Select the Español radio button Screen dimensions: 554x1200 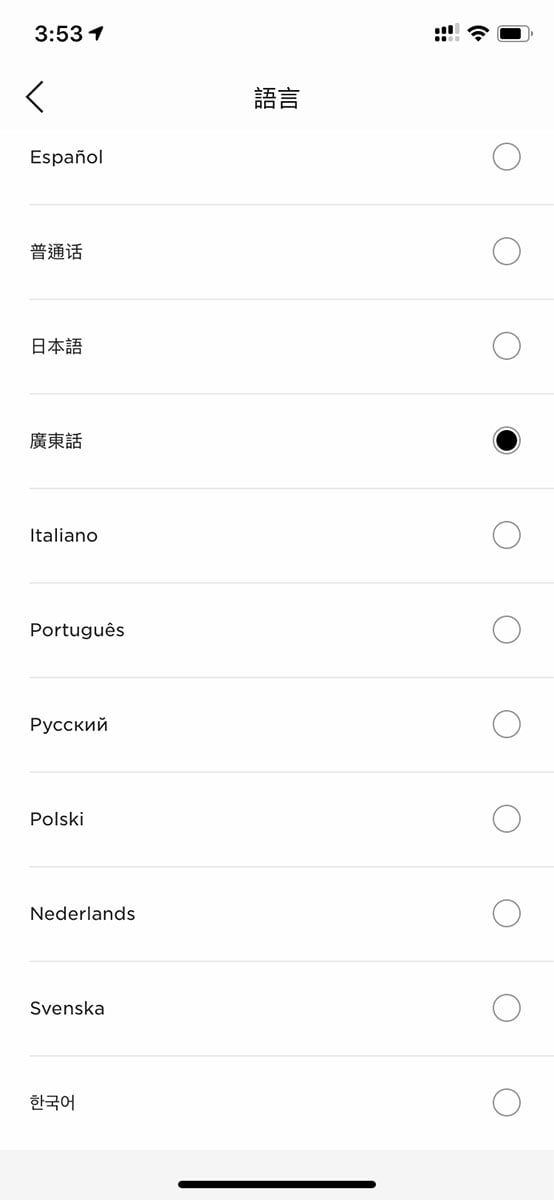[507, 157]
